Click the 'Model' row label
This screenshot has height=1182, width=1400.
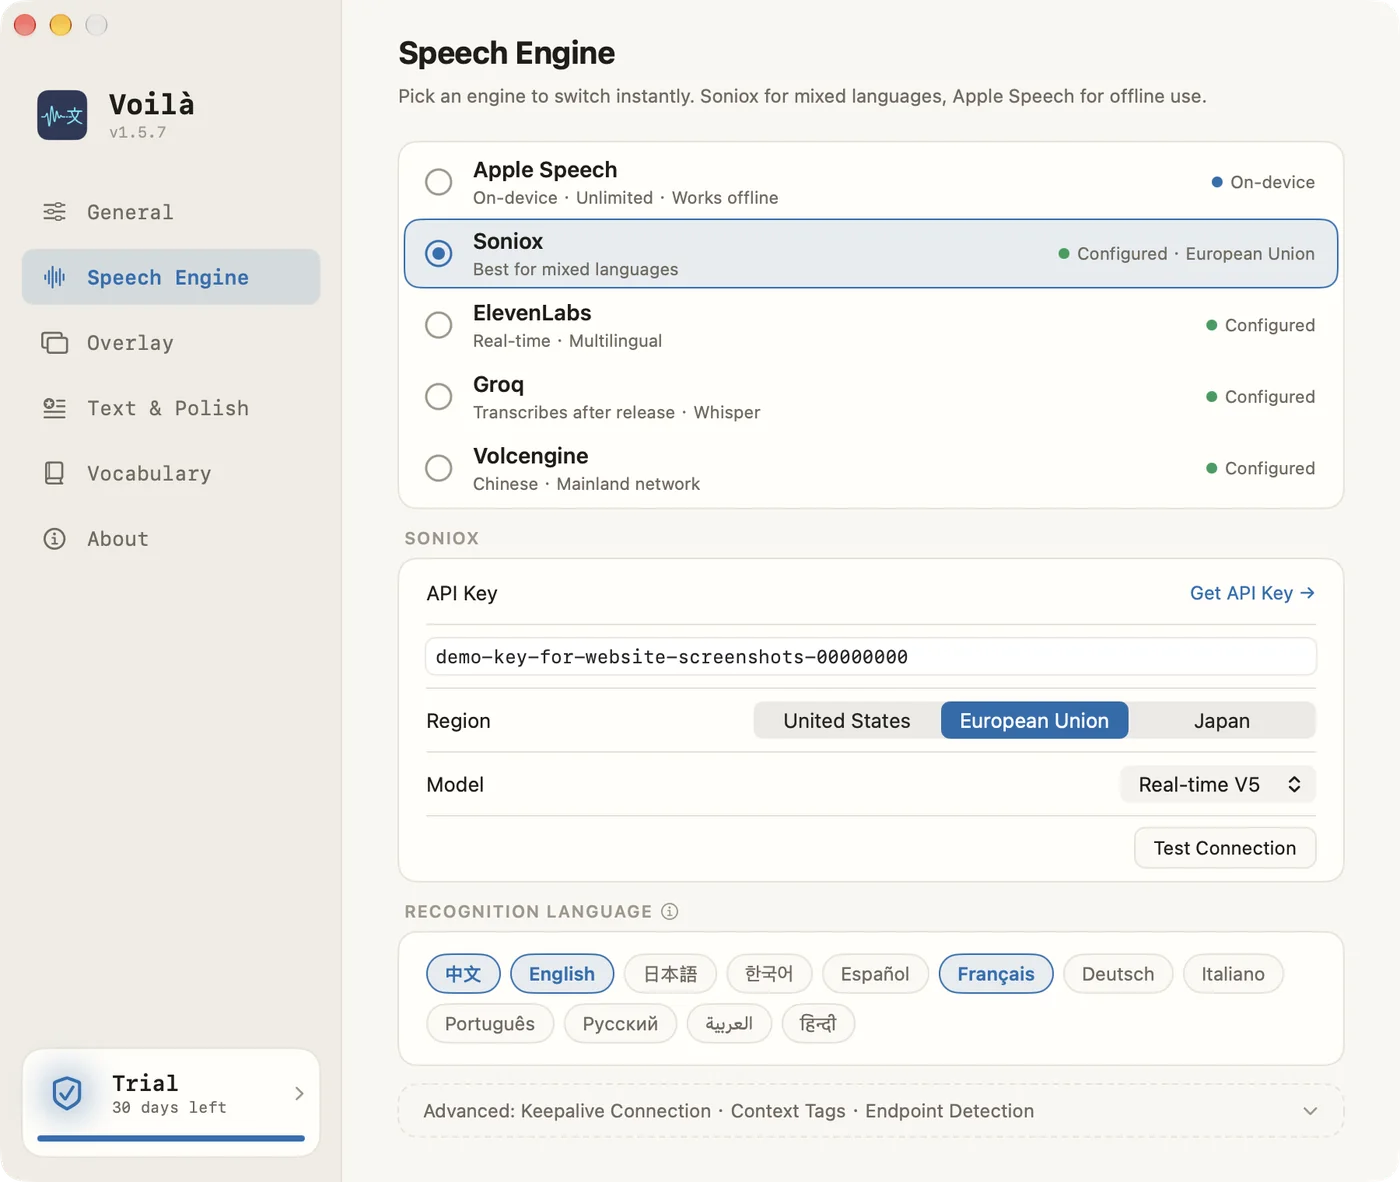[455, 785]
